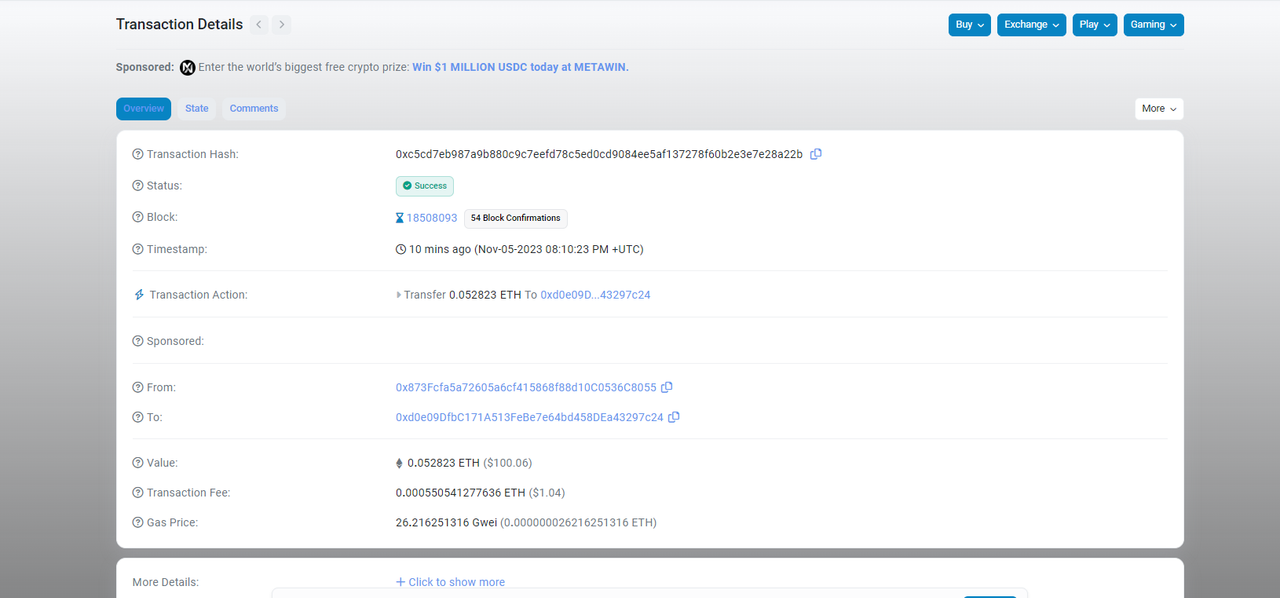Switch to the Comments tab
The height and width of the screenshot is (598, 1280).
tap(254, 108)
